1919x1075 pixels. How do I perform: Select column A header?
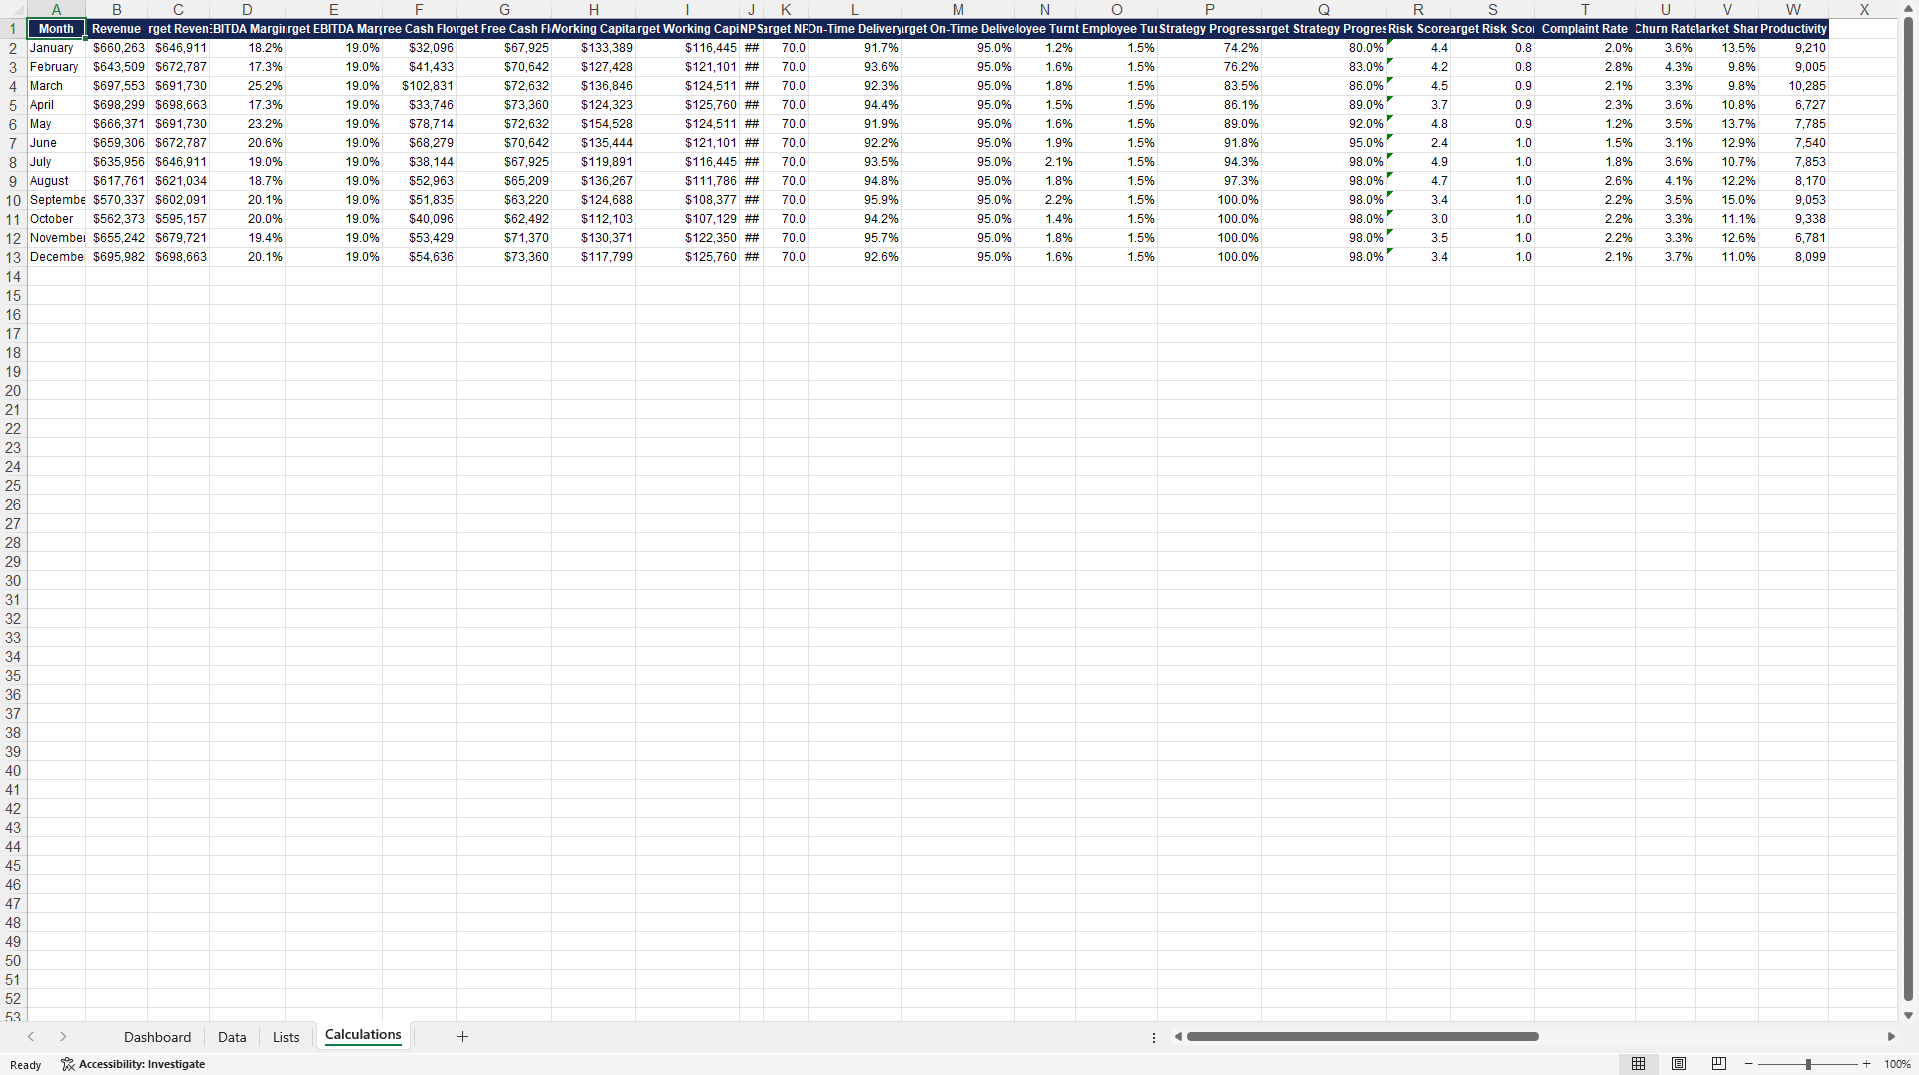click(x=56, y=9)
